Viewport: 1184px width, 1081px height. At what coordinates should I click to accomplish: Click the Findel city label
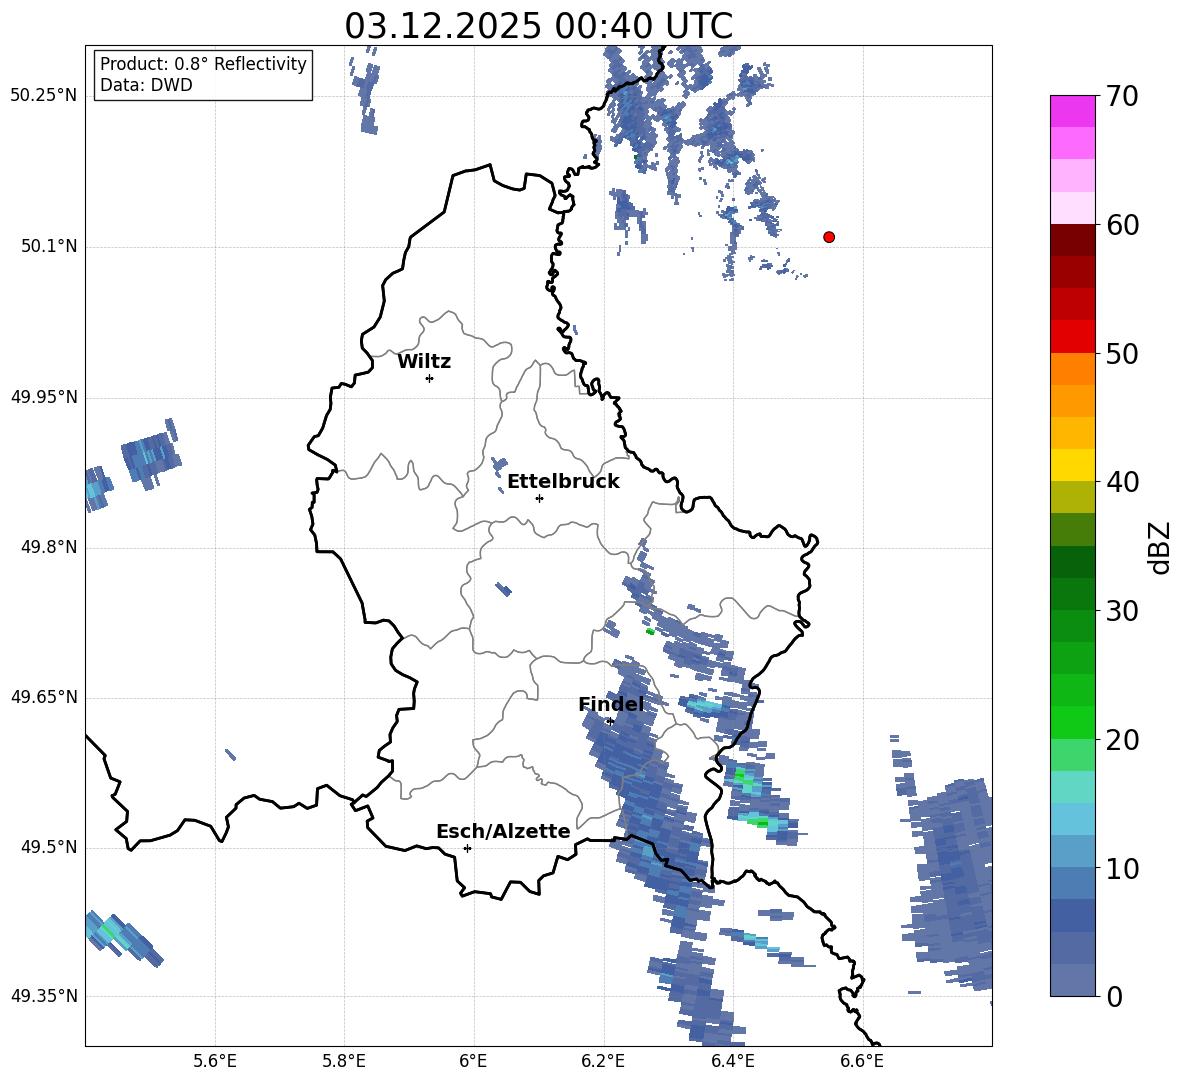(x=611, y=704)
